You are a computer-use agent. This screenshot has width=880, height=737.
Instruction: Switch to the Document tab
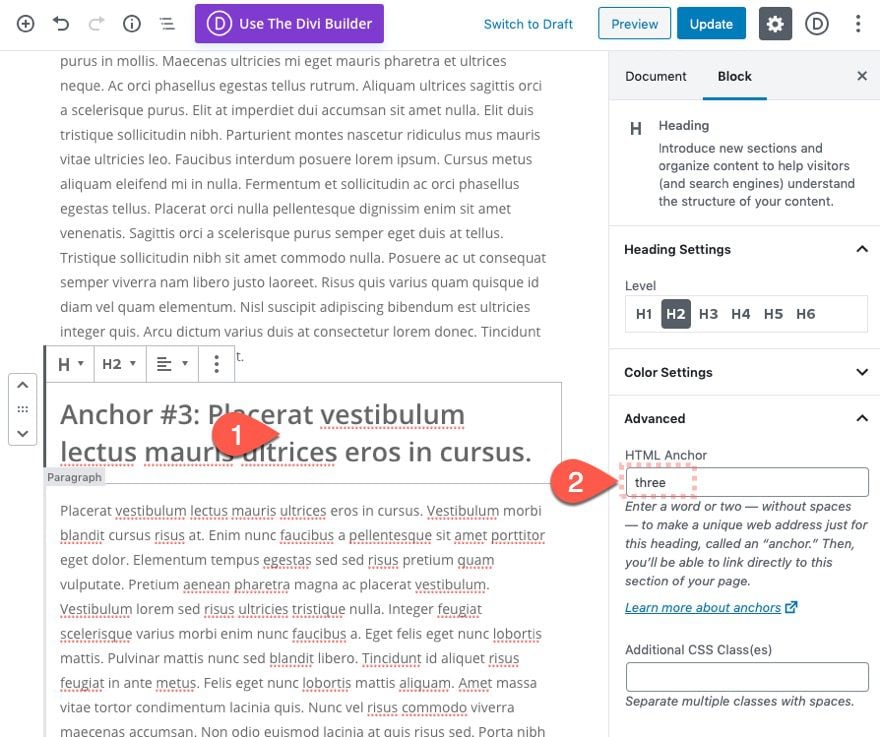655,76
